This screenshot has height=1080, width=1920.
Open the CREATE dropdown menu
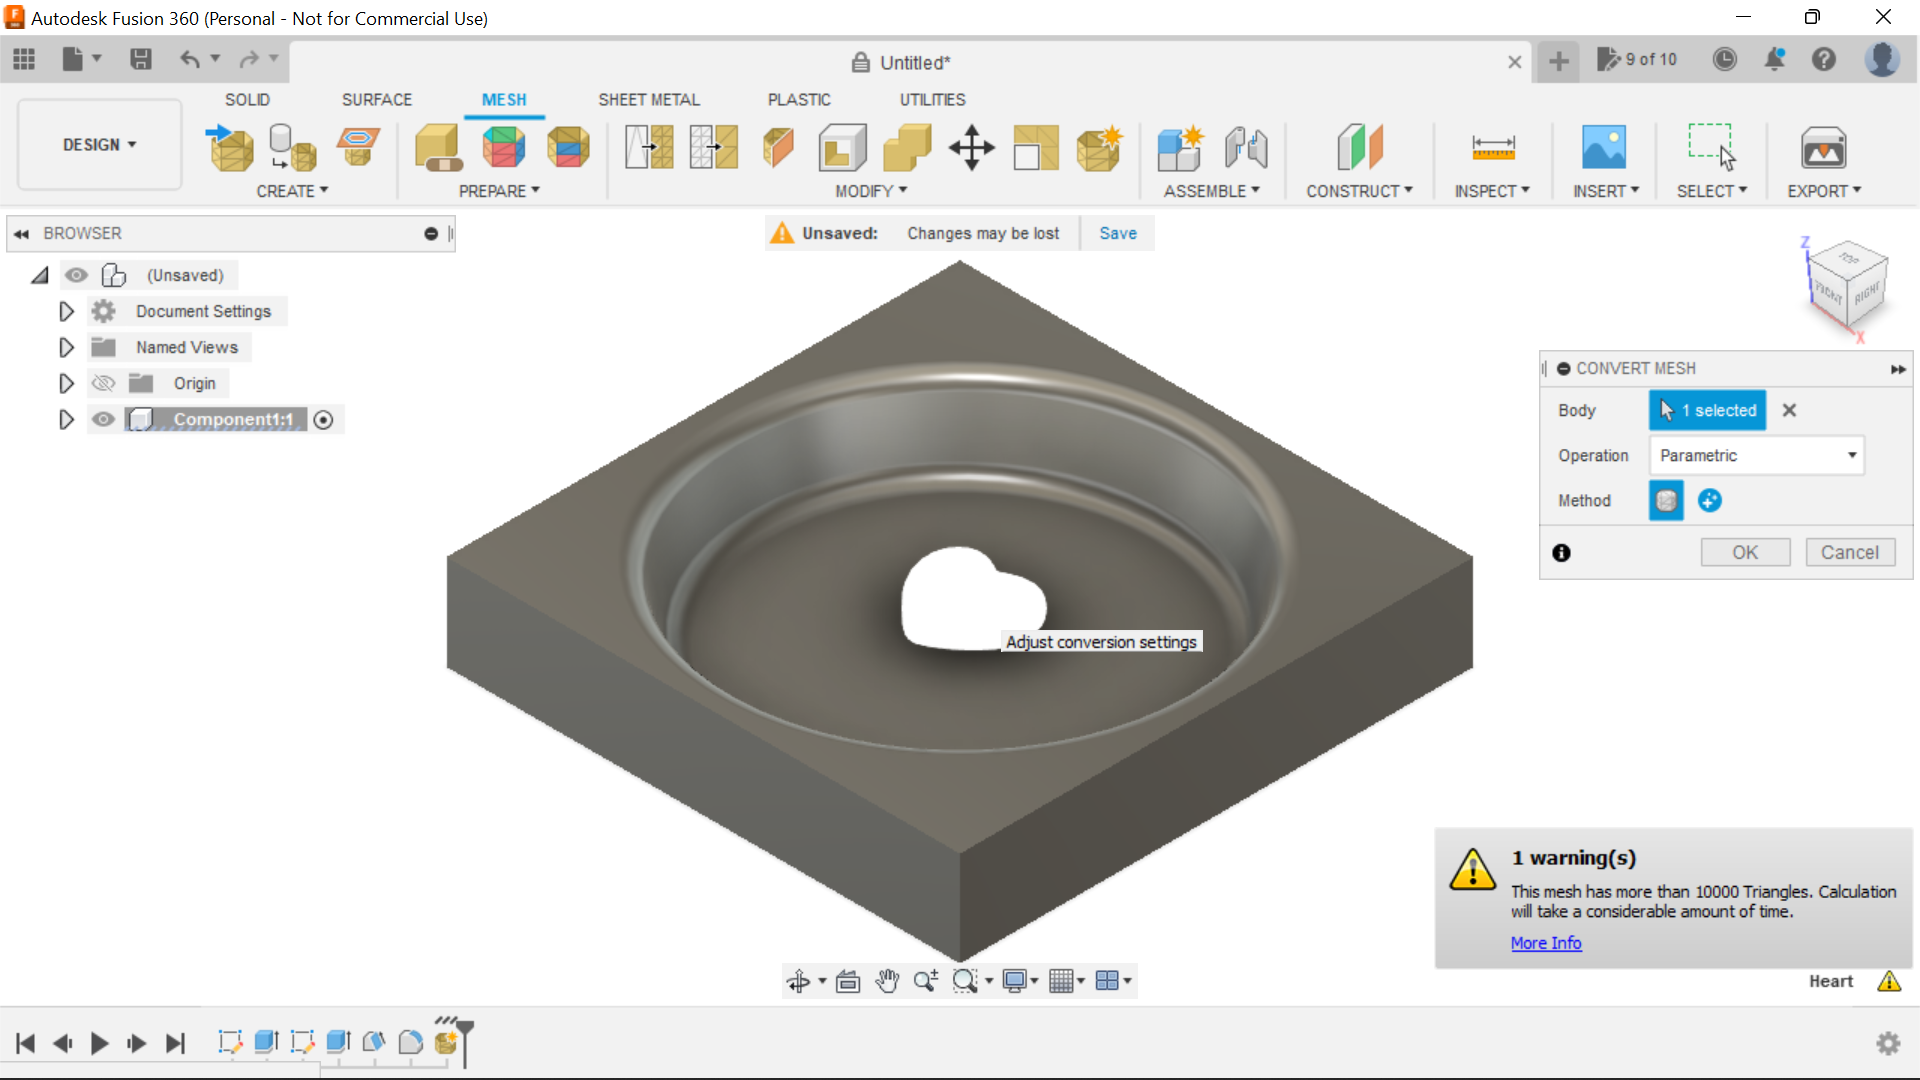point(292,191)
